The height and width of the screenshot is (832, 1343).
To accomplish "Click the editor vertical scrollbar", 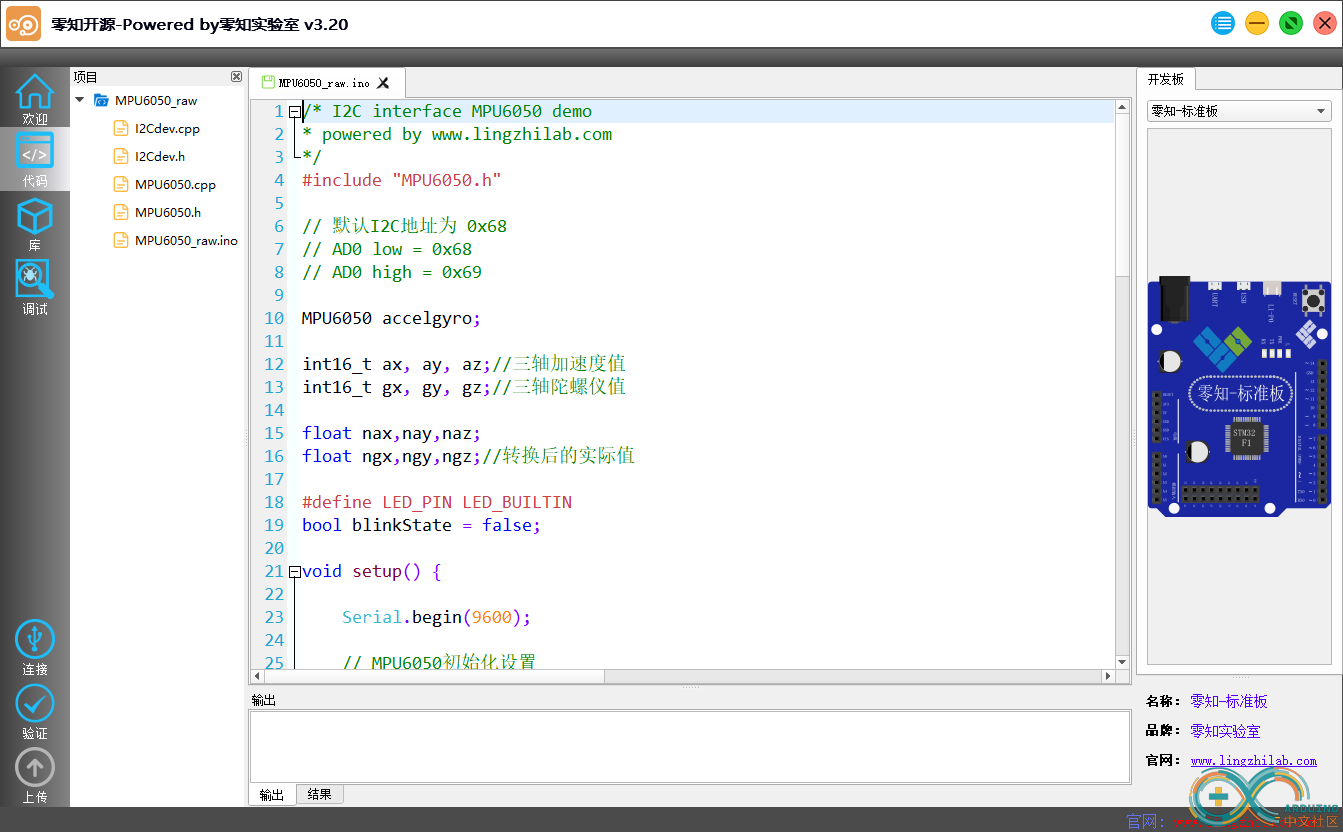I will pyautogui.click(x=1122, y=385).
